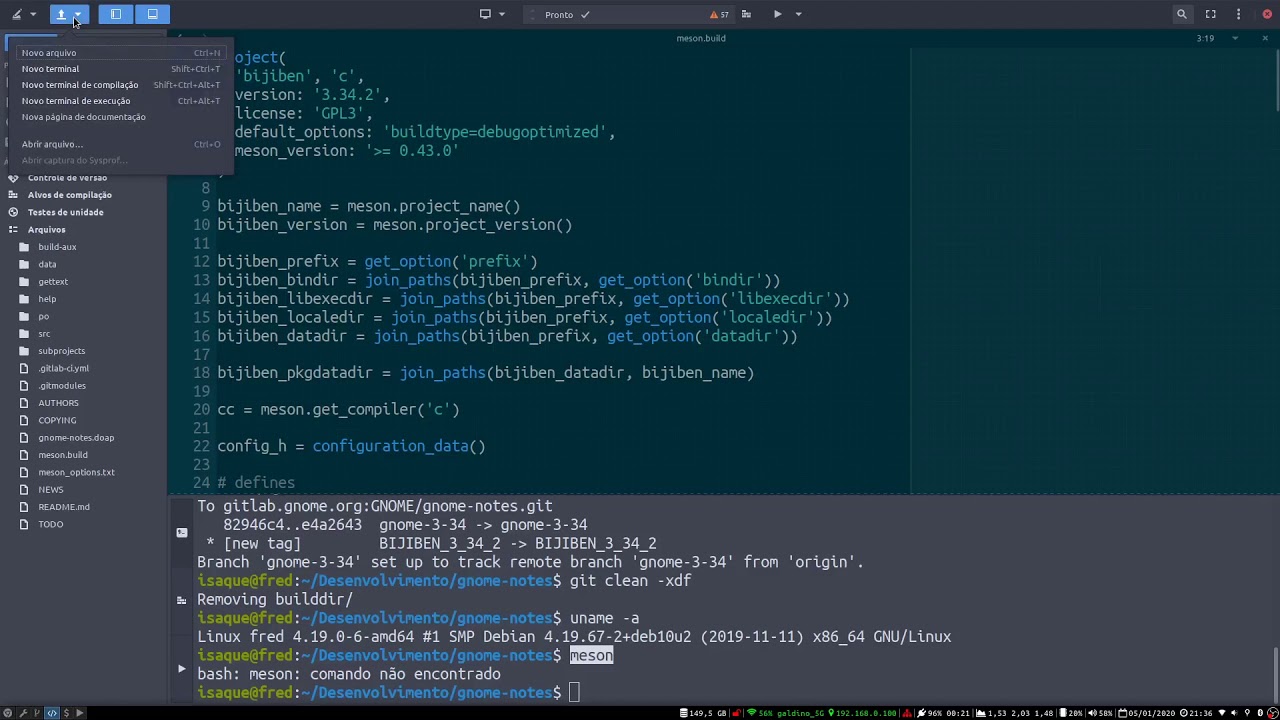
Task: Collapse the Arquivos section
Action: tap(46, 230)
